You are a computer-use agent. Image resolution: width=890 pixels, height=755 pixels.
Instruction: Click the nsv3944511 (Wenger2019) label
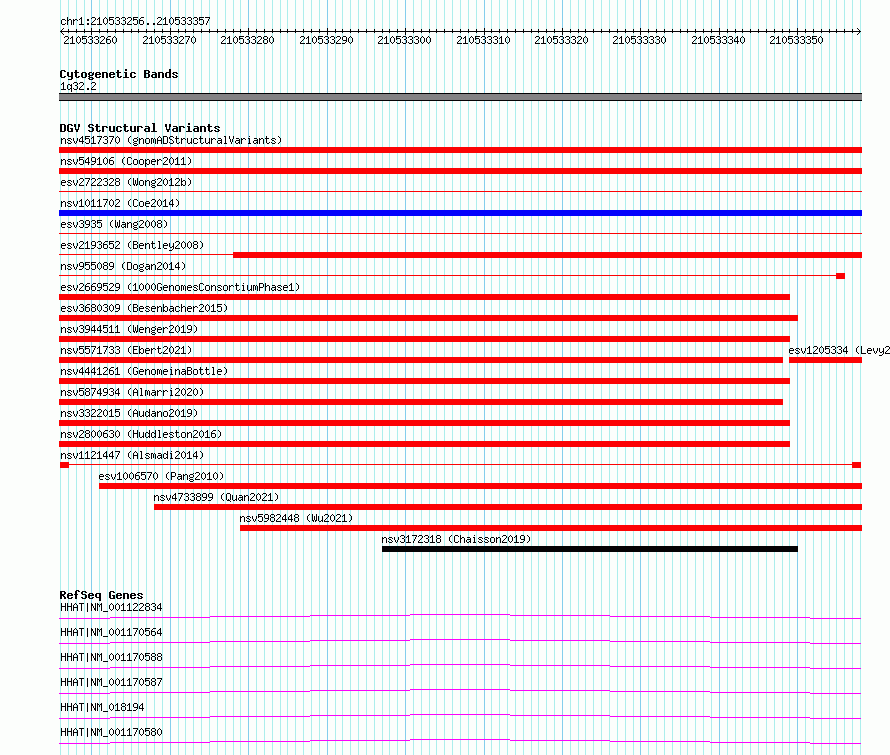pyautogui.click(x=129, y=329)
